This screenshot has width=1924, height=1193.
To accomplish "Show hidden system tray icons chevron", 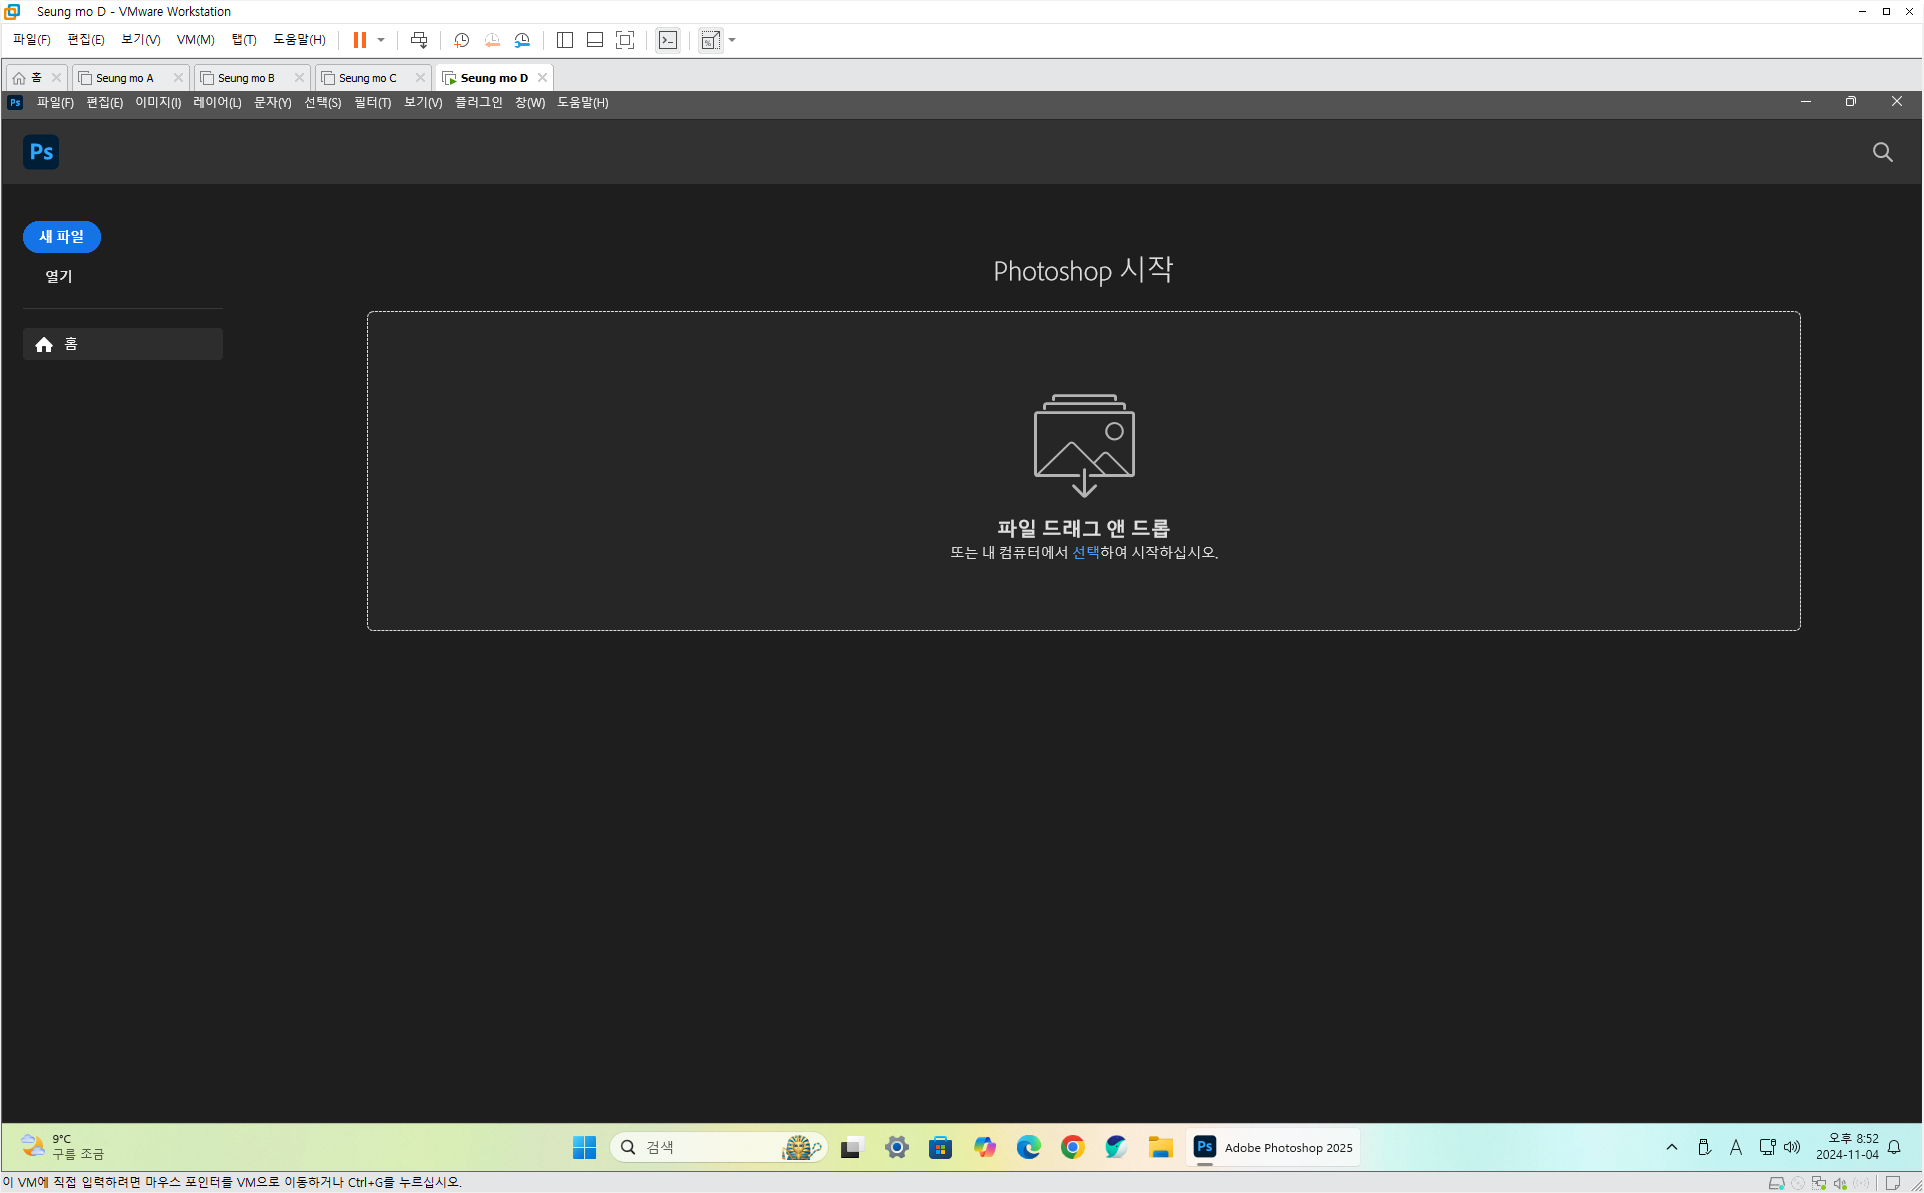I will point(1671,1147).
